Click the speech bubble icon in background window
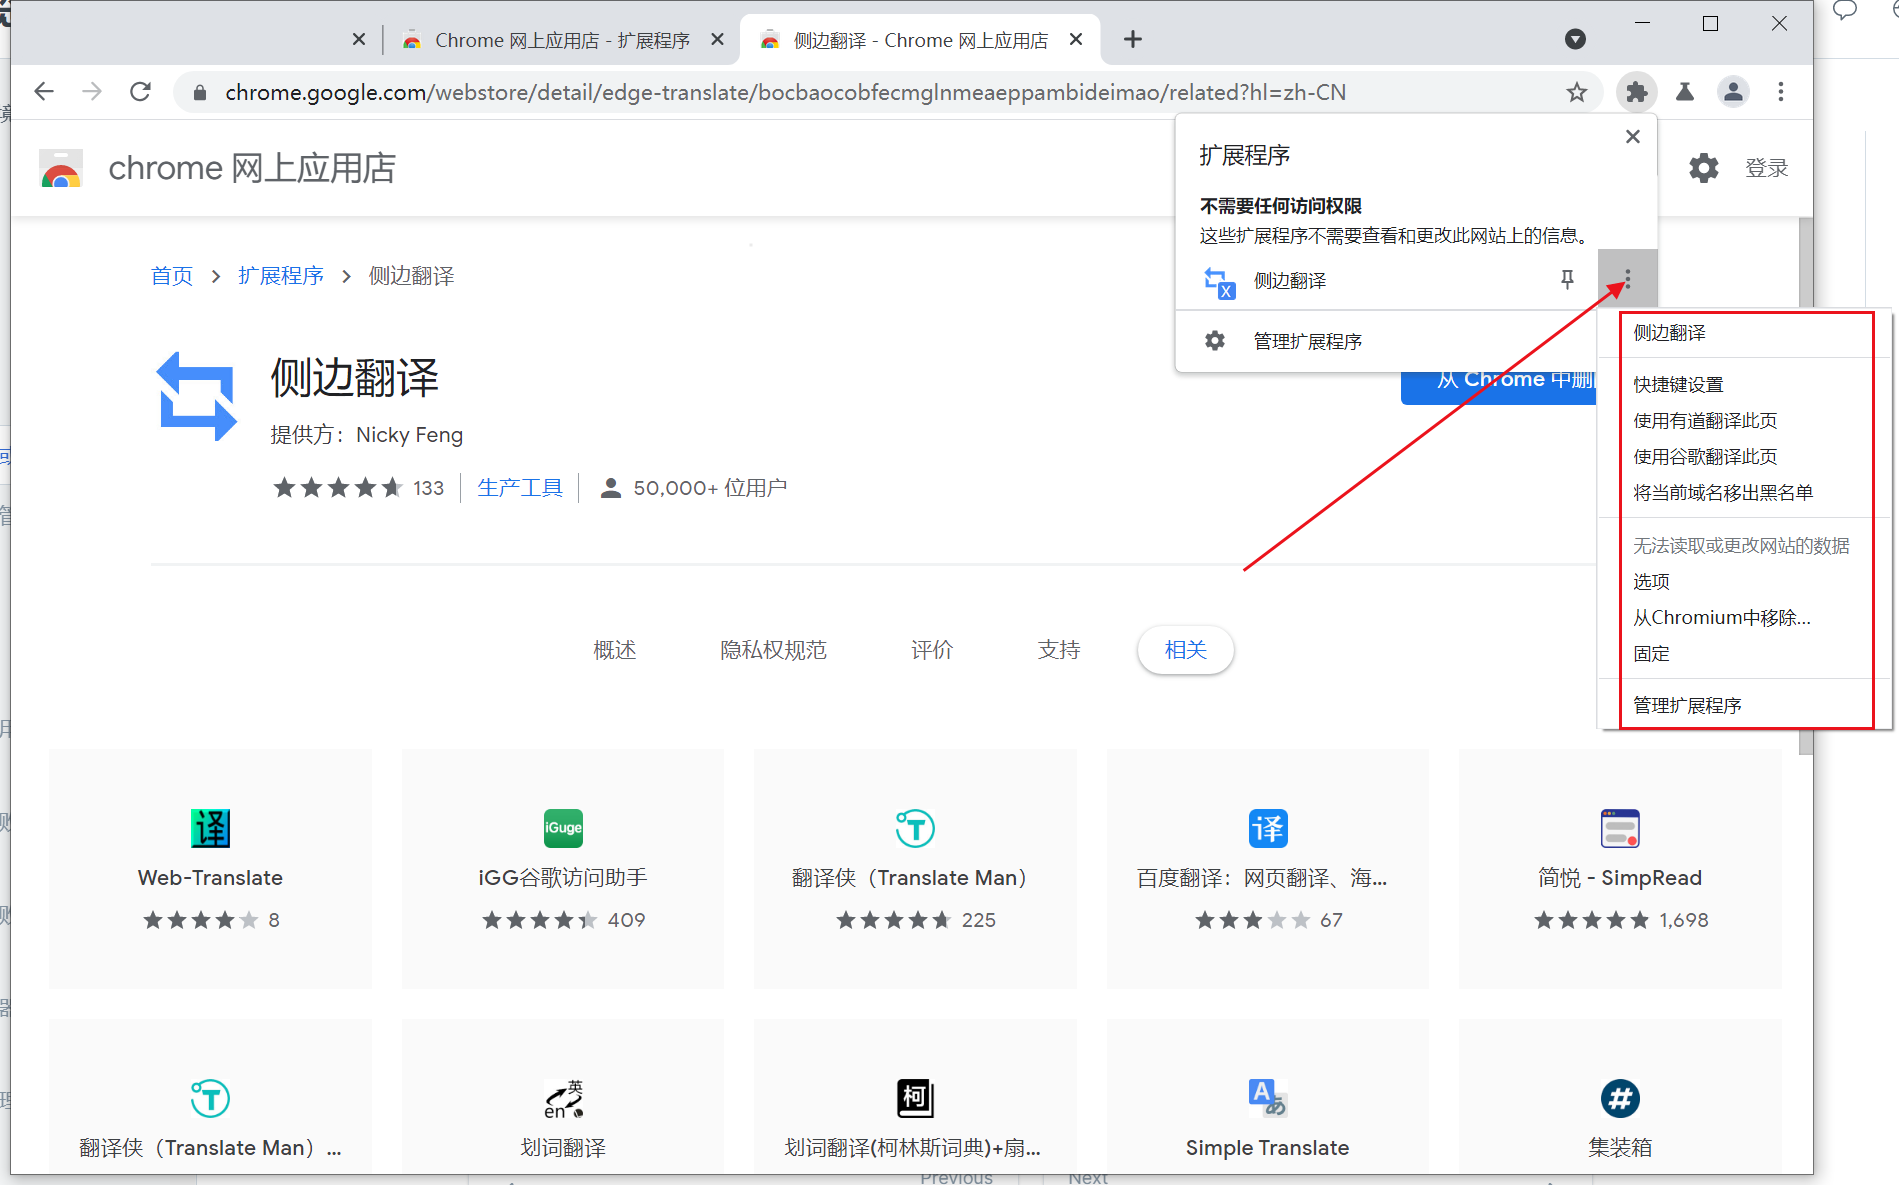The image size is (1899, 1185). coord(1844,12)
